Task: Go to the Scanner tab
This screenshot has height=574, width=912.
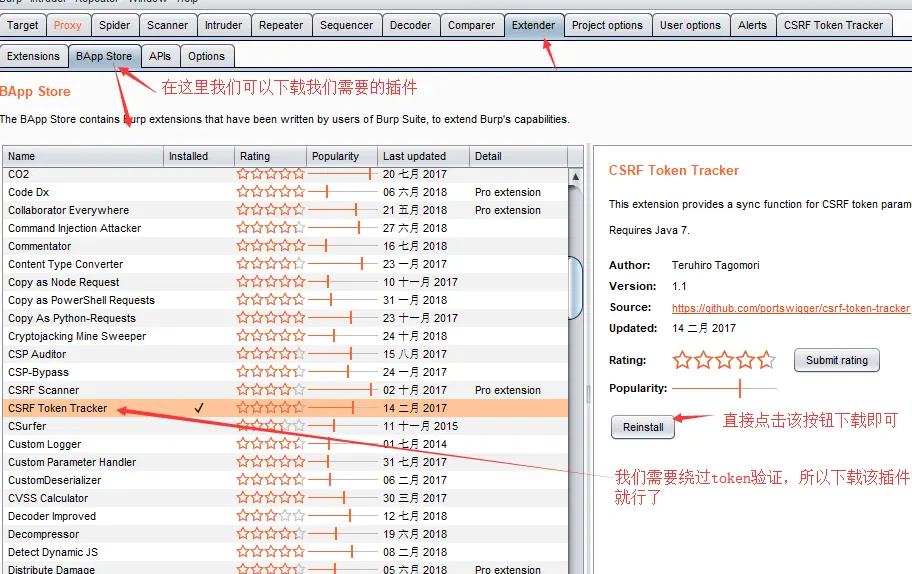Action: click(x=168, y=26)
